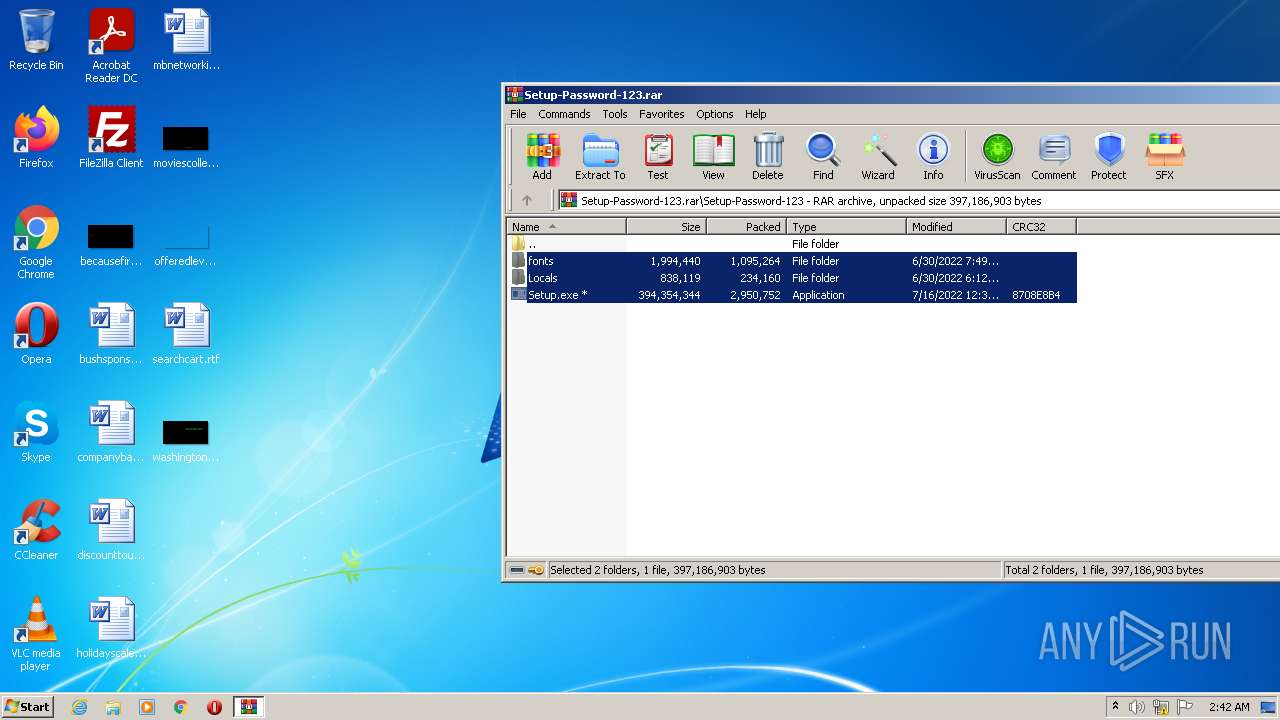Open mbnetworki document on desktop
The width and height of the screenshot is (1280, 720).
tap(186, 40)
